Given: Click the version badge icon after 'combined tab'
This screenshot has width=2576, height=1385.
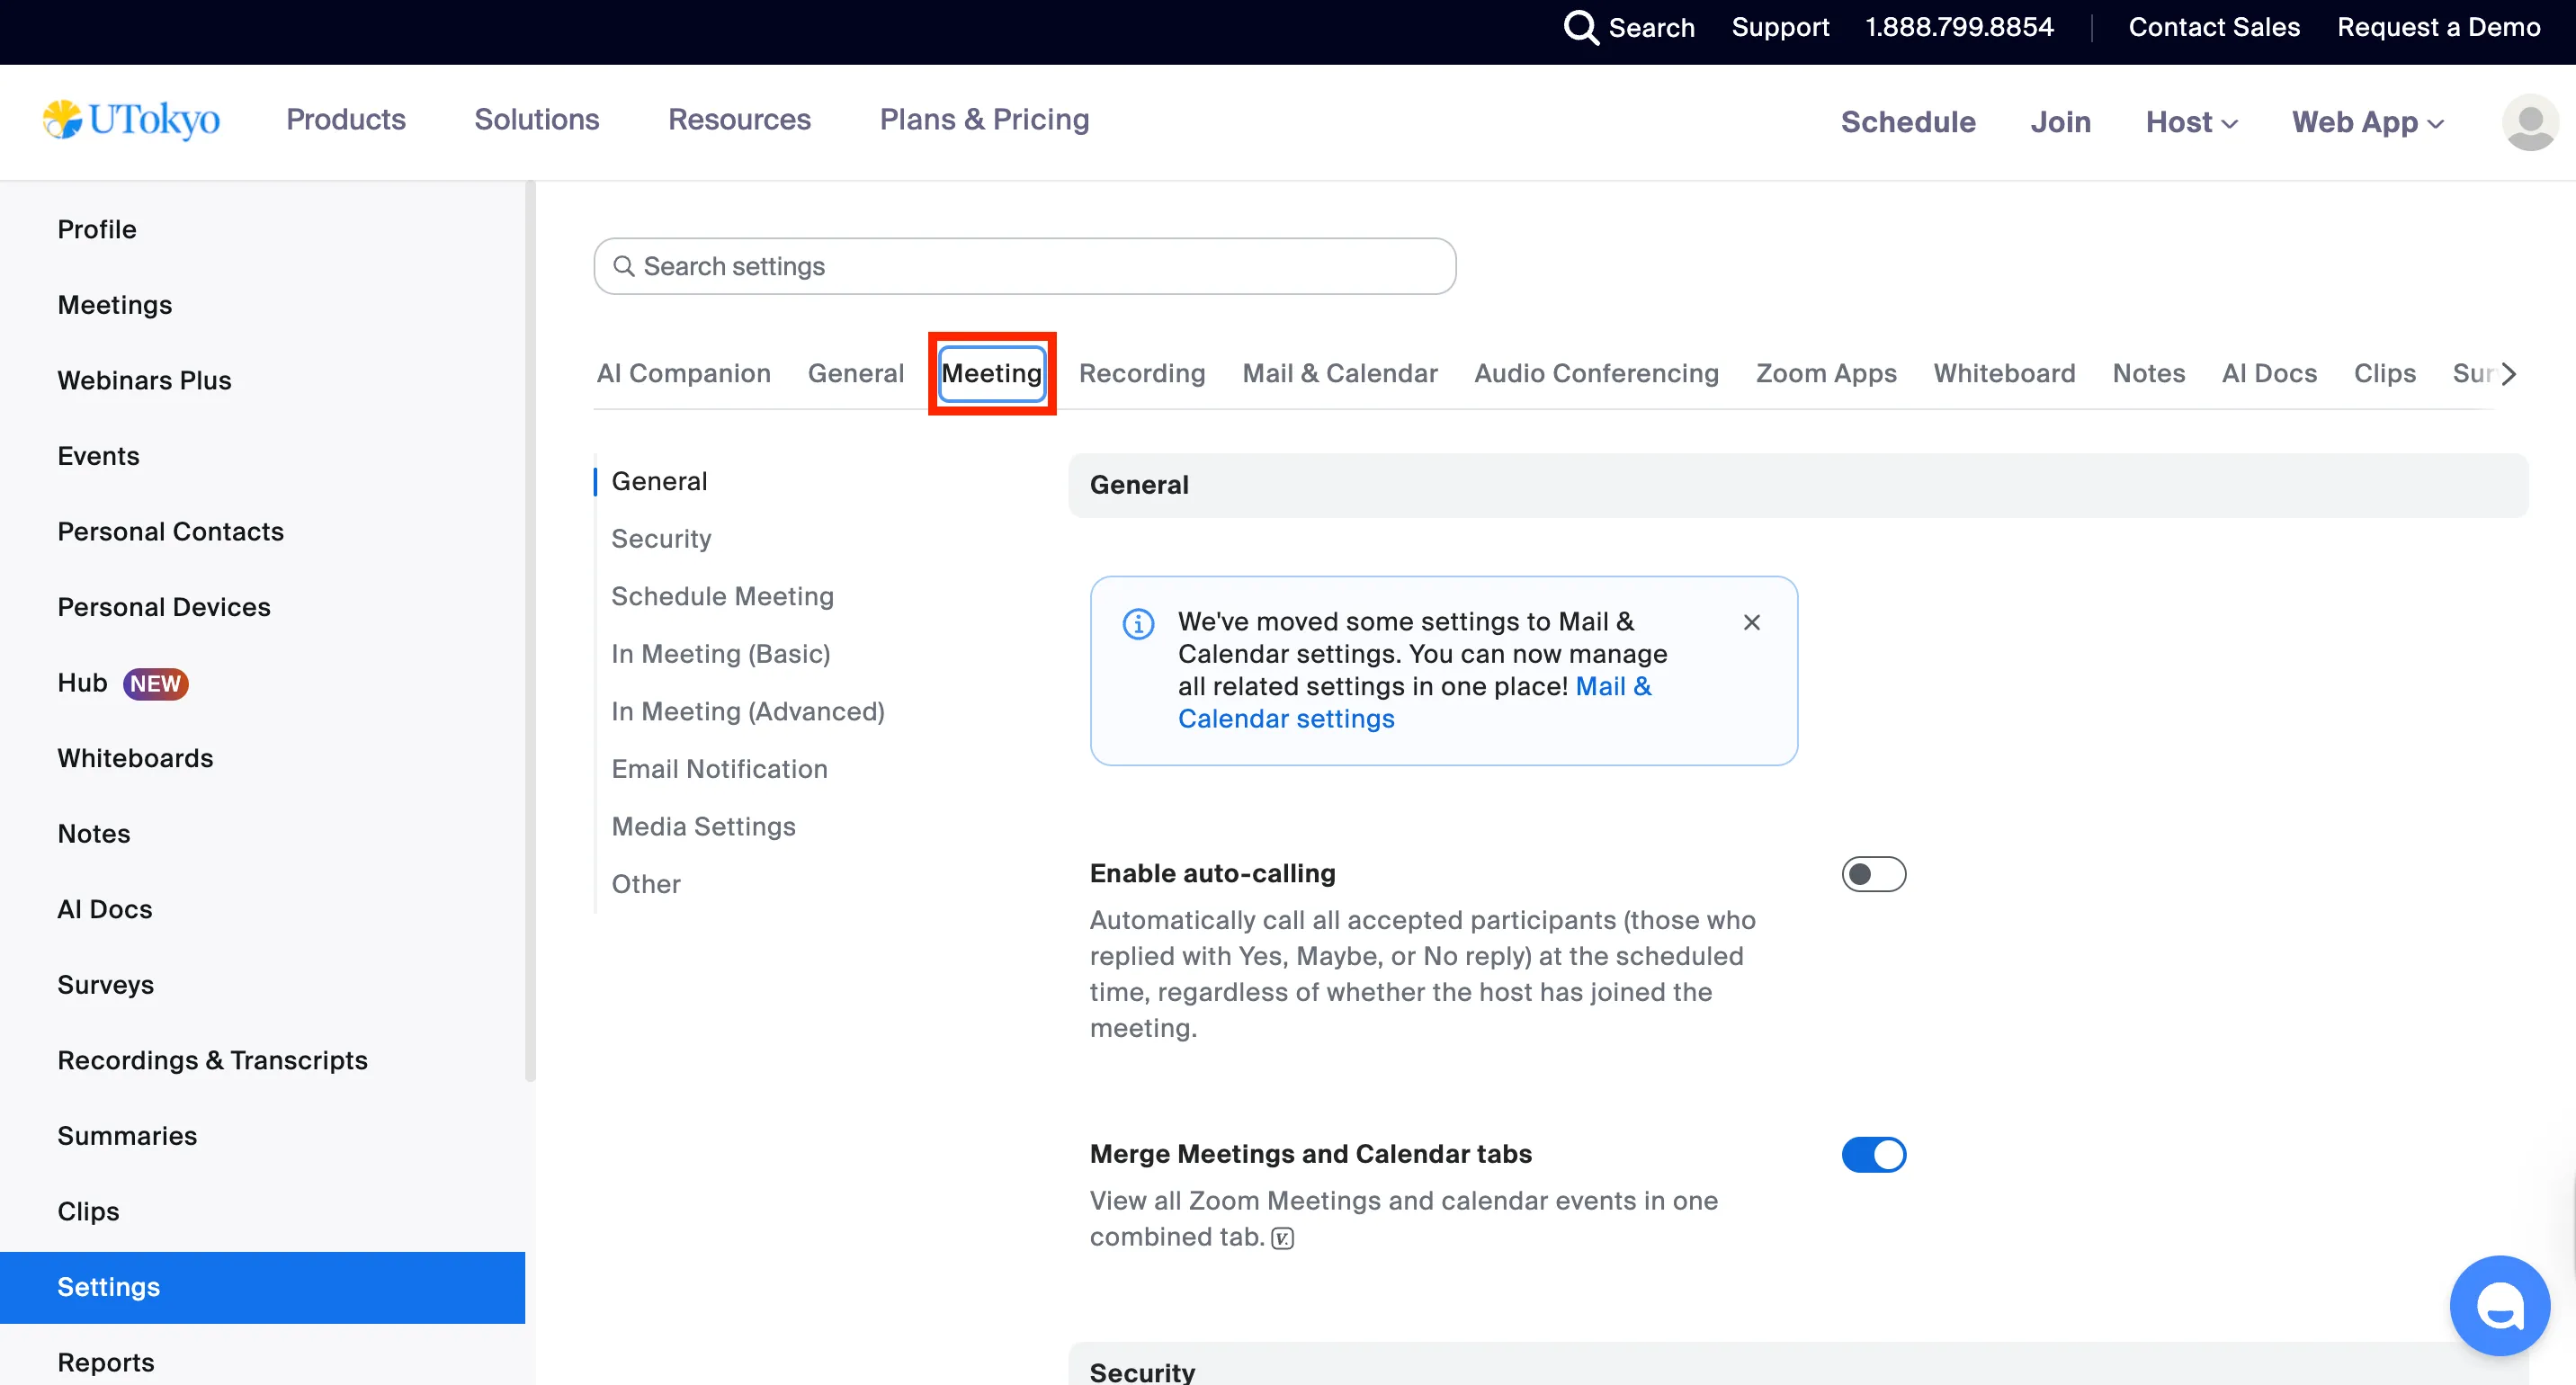Looking at the screenshot, I should click(1282, 1238).
